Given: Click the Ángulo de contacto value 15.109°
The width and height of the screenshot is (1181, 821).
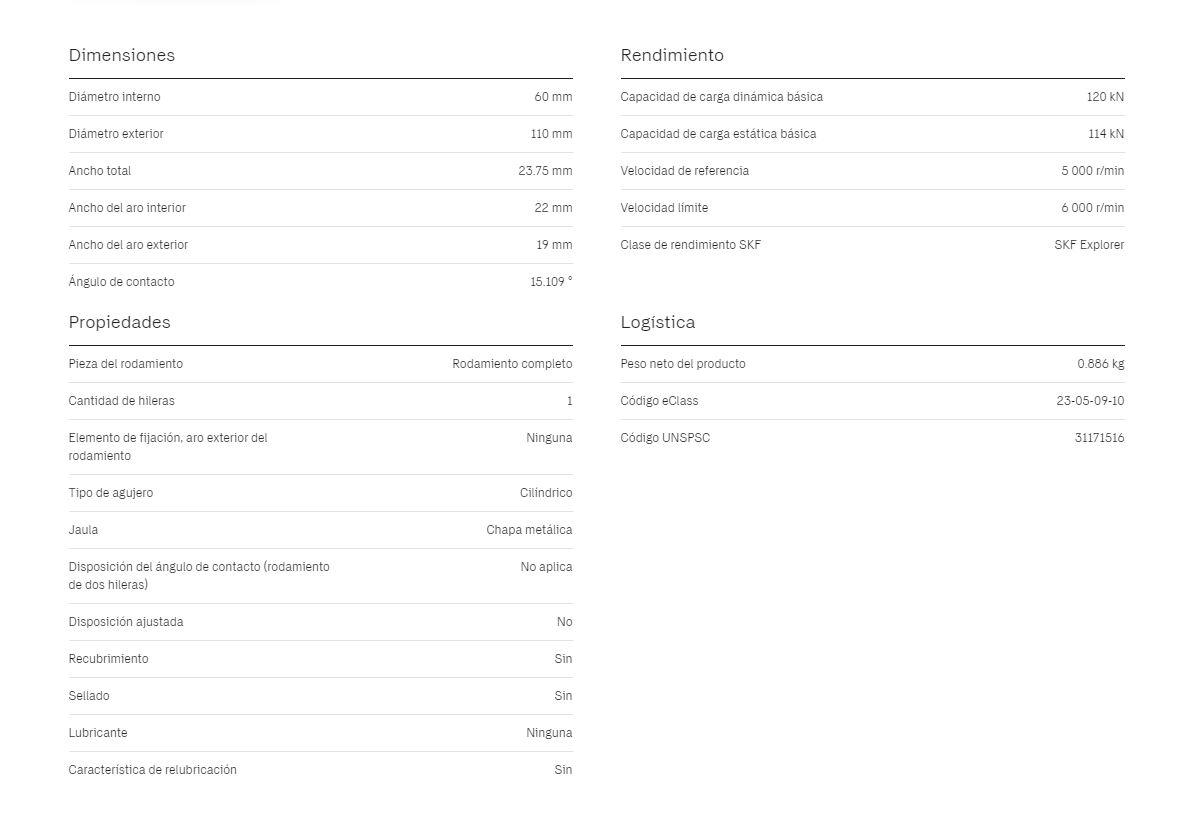Looking at the screenshot, I should coord(551,282).
